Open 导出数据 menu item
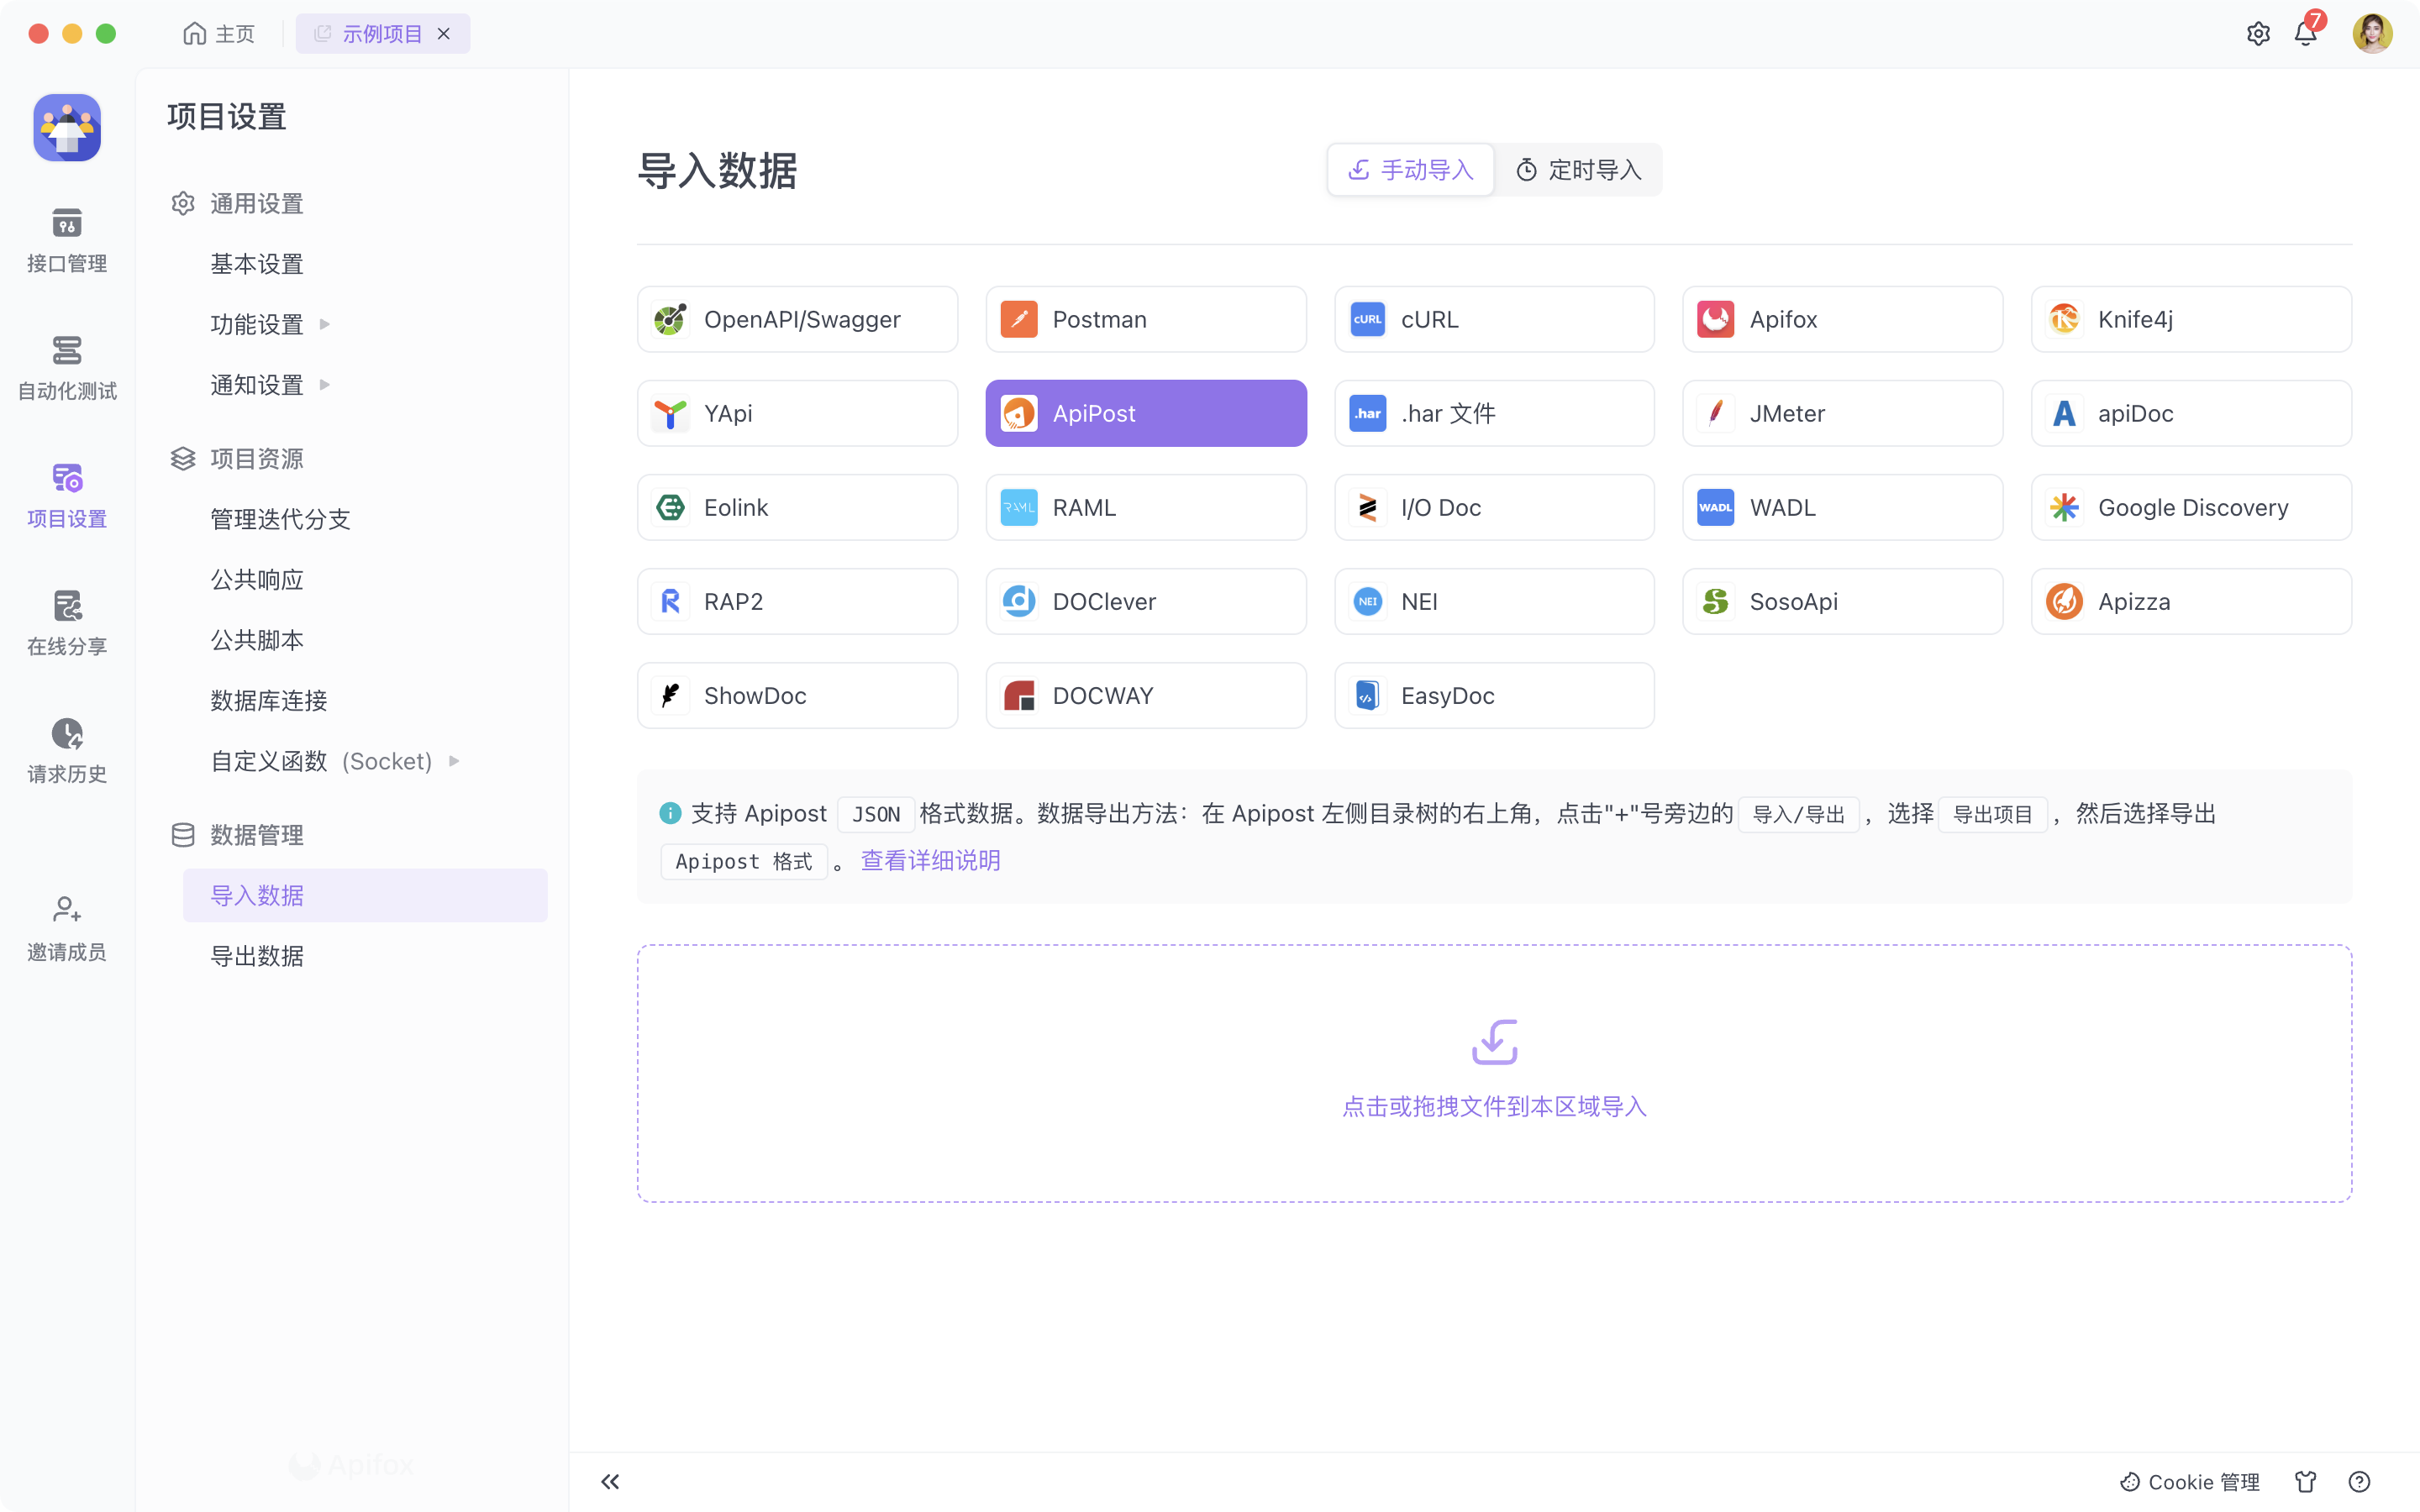Image resolution: width=2420 pixels, height=1512 pixels. coord(257,956)
